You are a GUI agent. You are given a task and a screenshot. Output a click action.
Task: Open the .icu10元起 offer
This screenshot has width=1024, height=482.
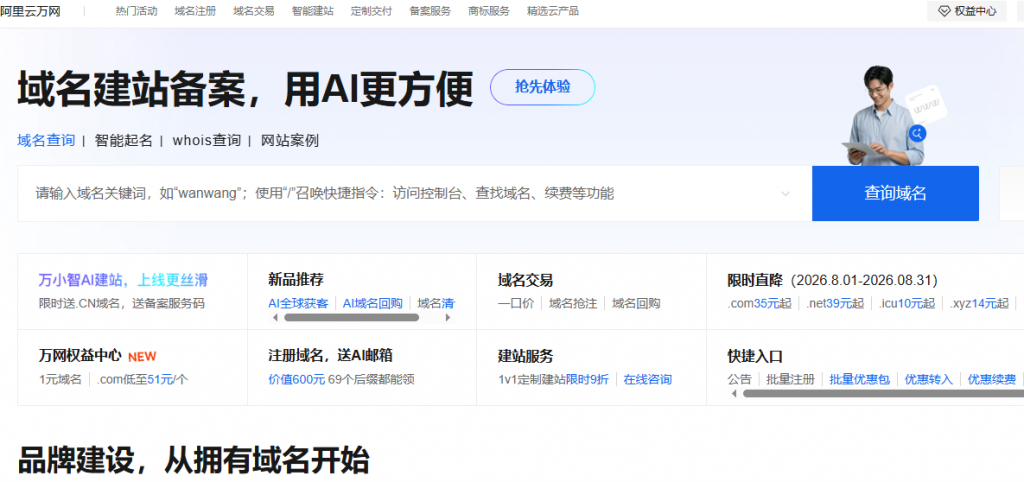[906, 303]
